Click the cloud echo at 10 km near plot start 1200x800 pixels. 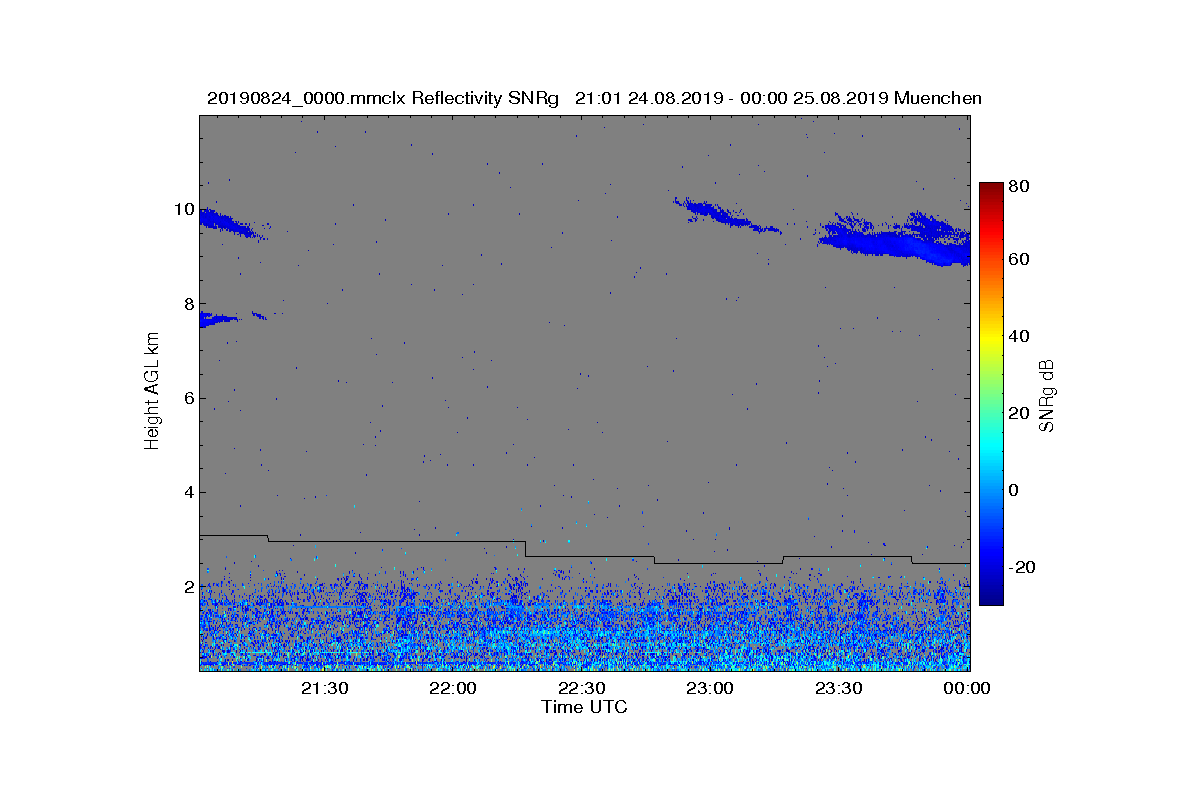click(232, 223)
